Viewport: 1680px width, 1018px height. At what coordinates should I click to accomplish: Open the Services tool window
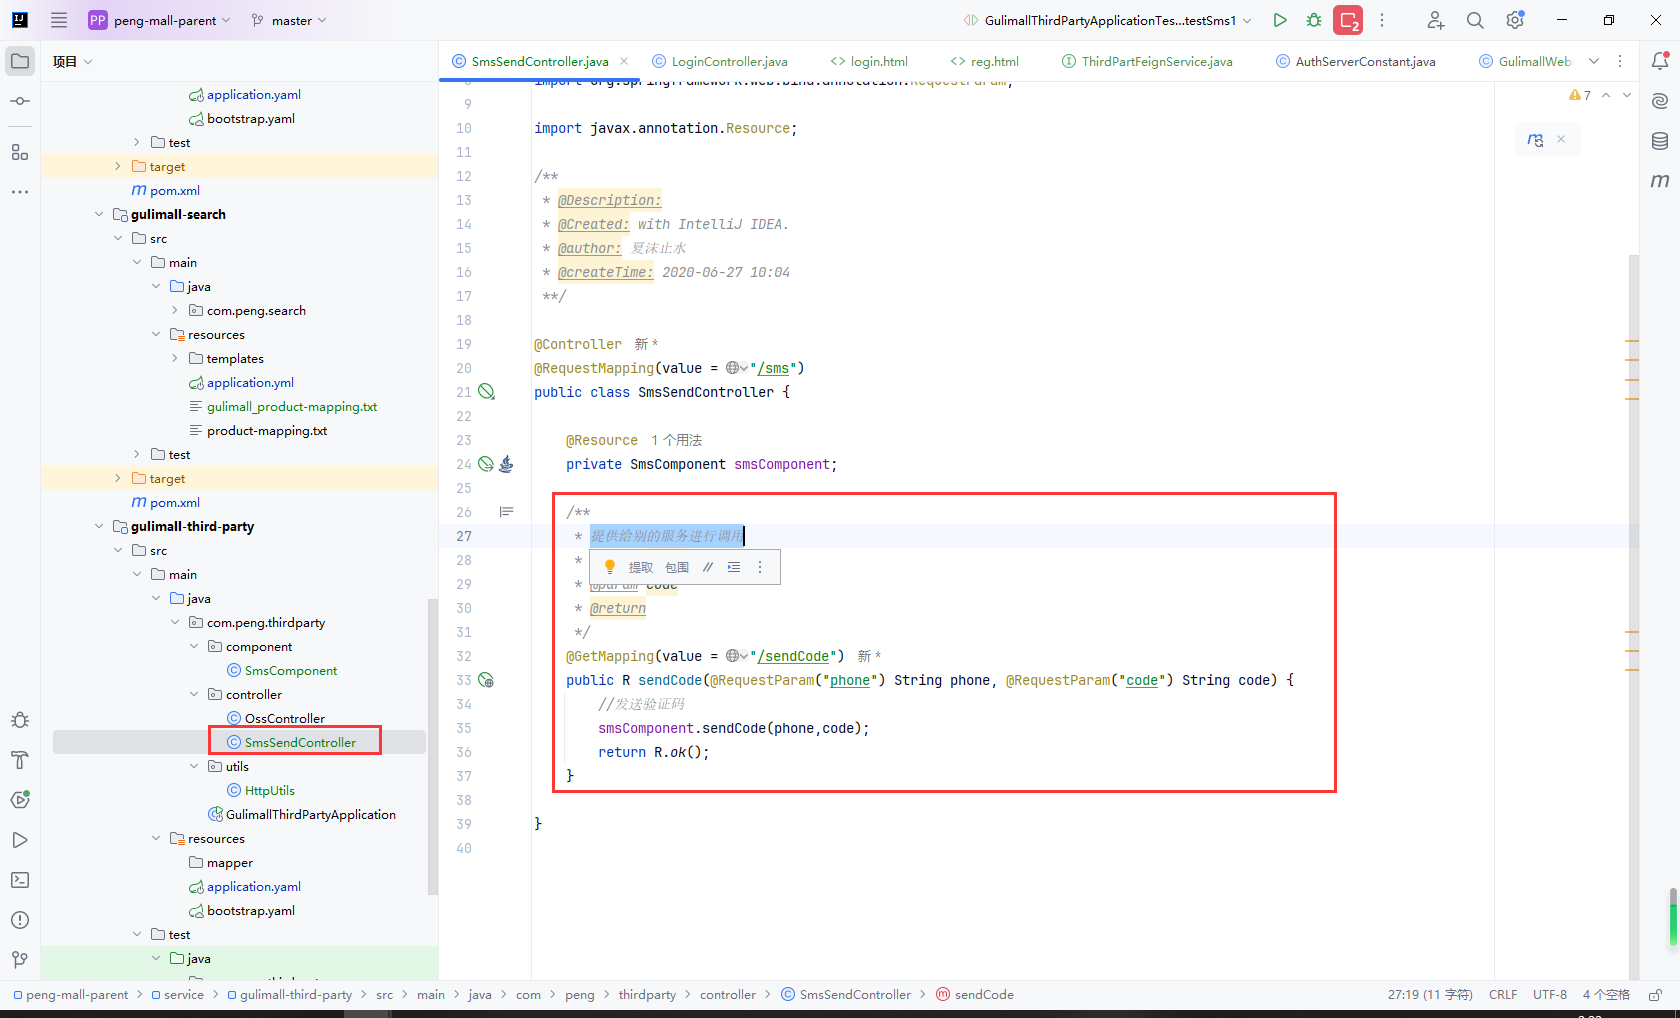20,800
